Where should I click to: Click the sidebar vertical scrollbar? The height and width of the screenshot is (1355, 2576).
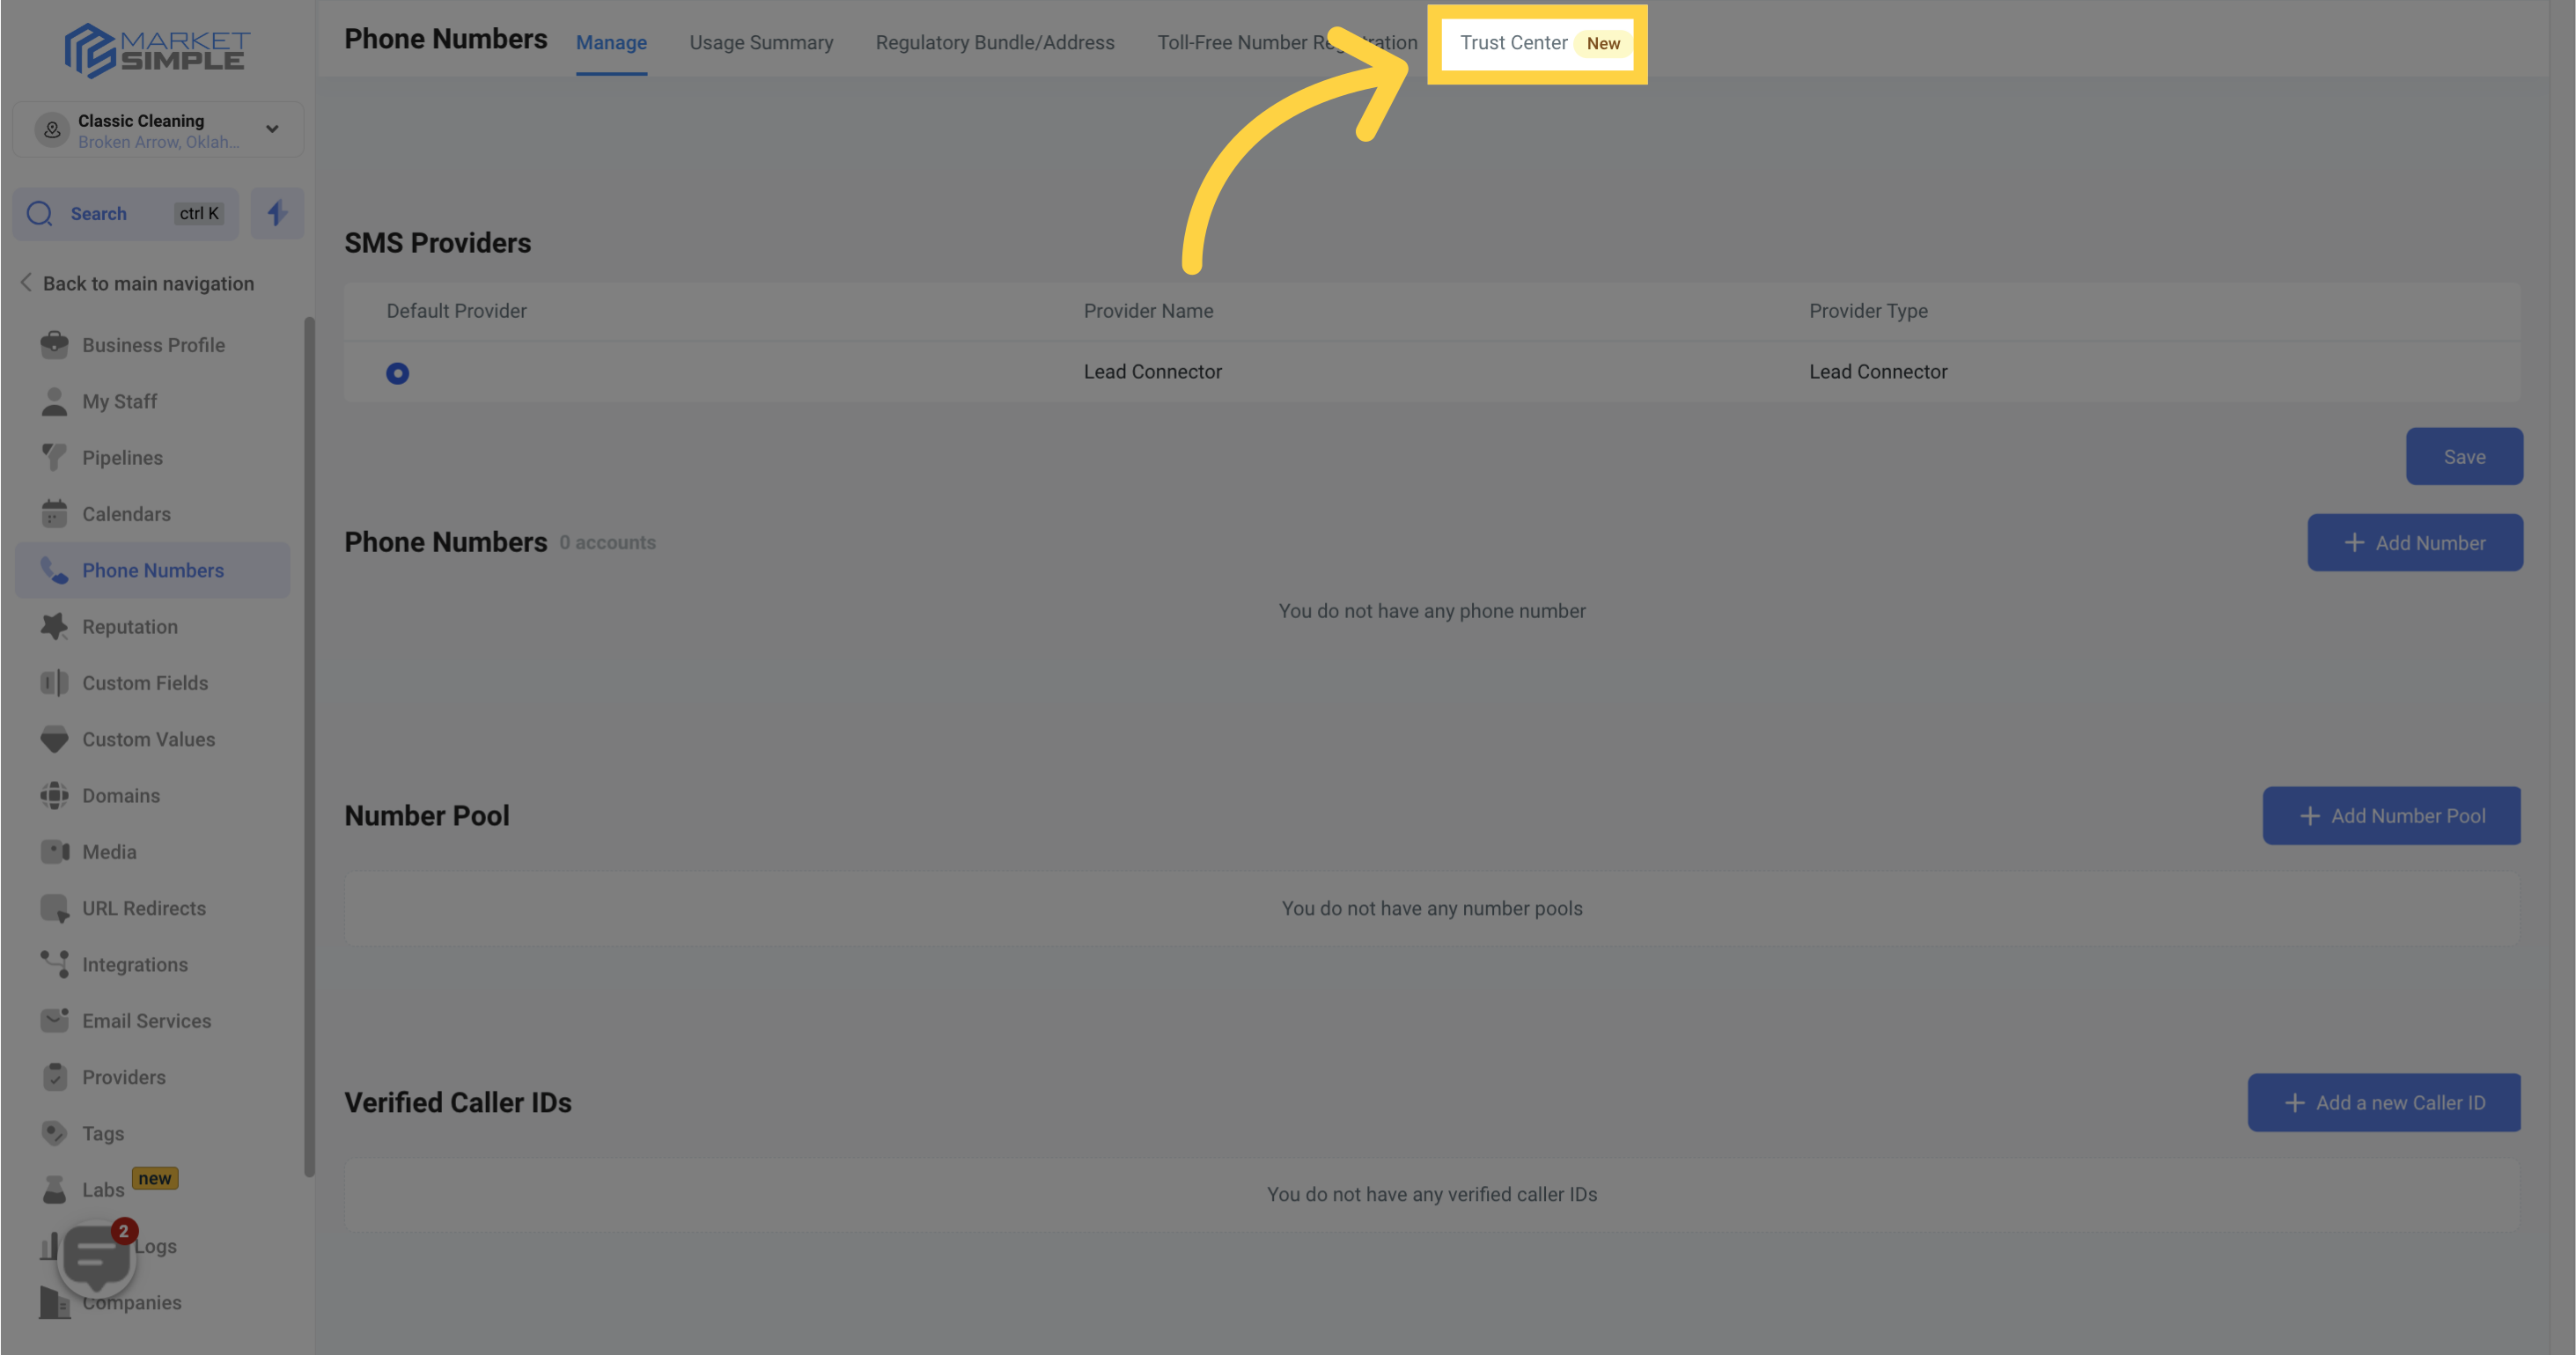309,747
